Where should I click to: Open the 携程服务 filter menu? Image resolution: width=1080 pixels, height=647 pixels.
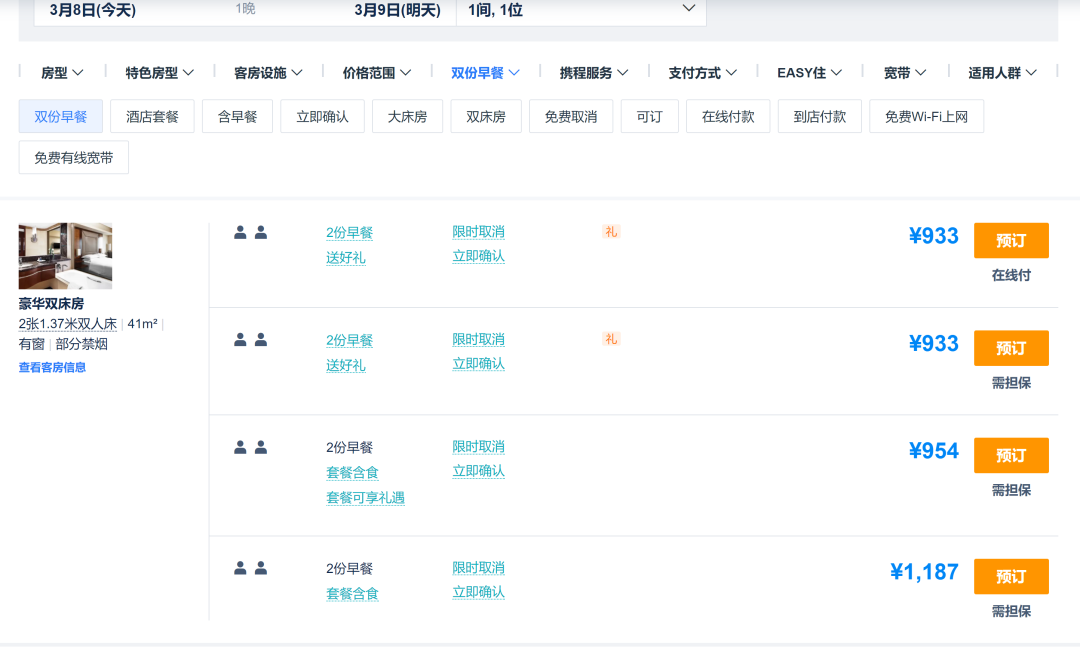click(x=593, y=73)
